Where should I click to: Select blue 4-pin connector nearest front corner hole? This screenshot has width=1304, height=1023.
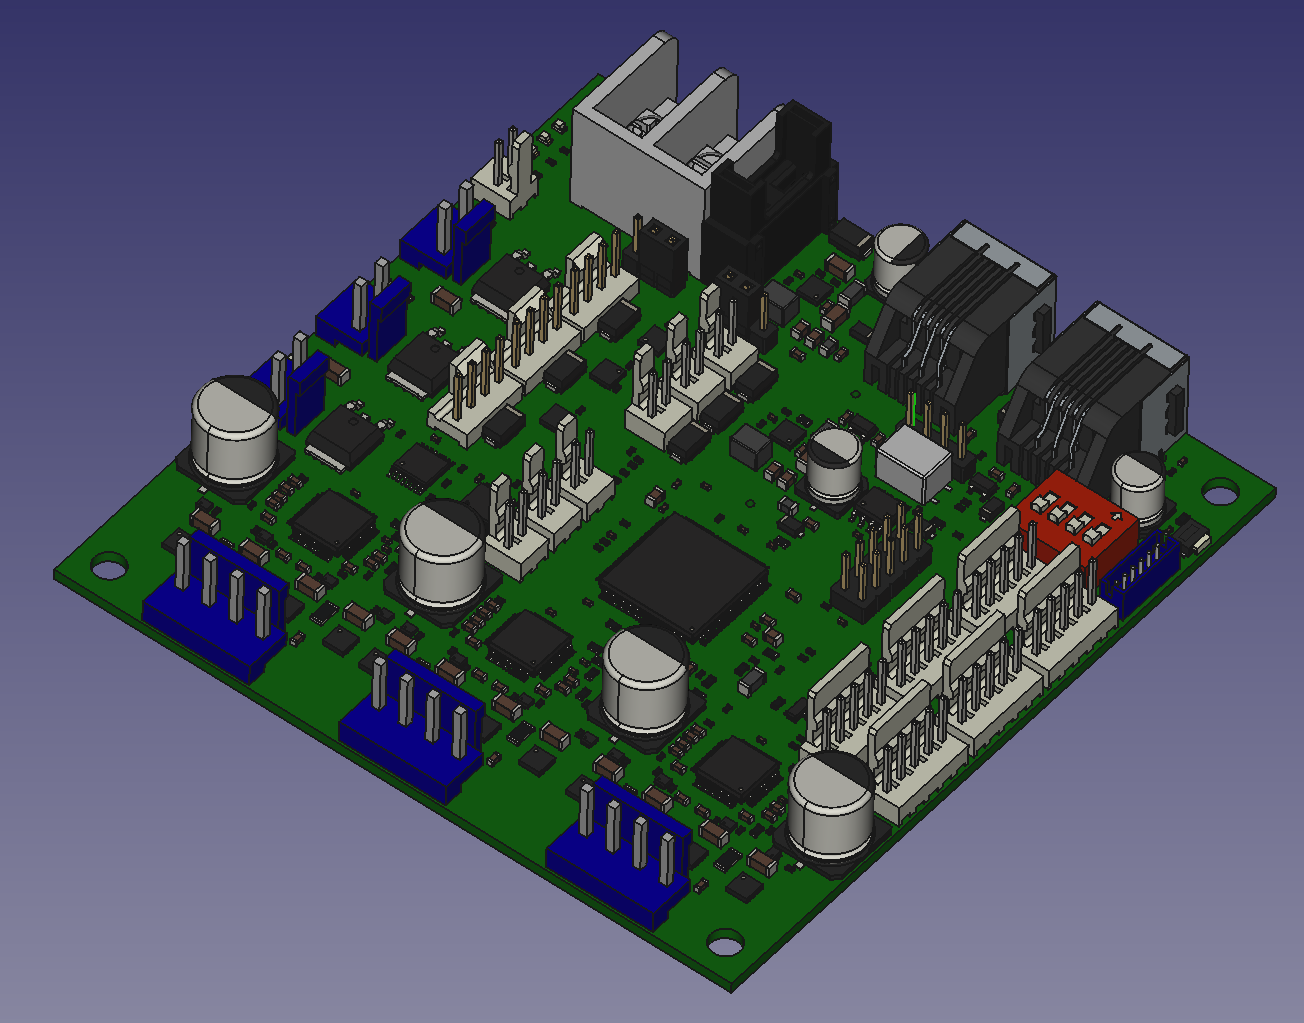(620, 852)
